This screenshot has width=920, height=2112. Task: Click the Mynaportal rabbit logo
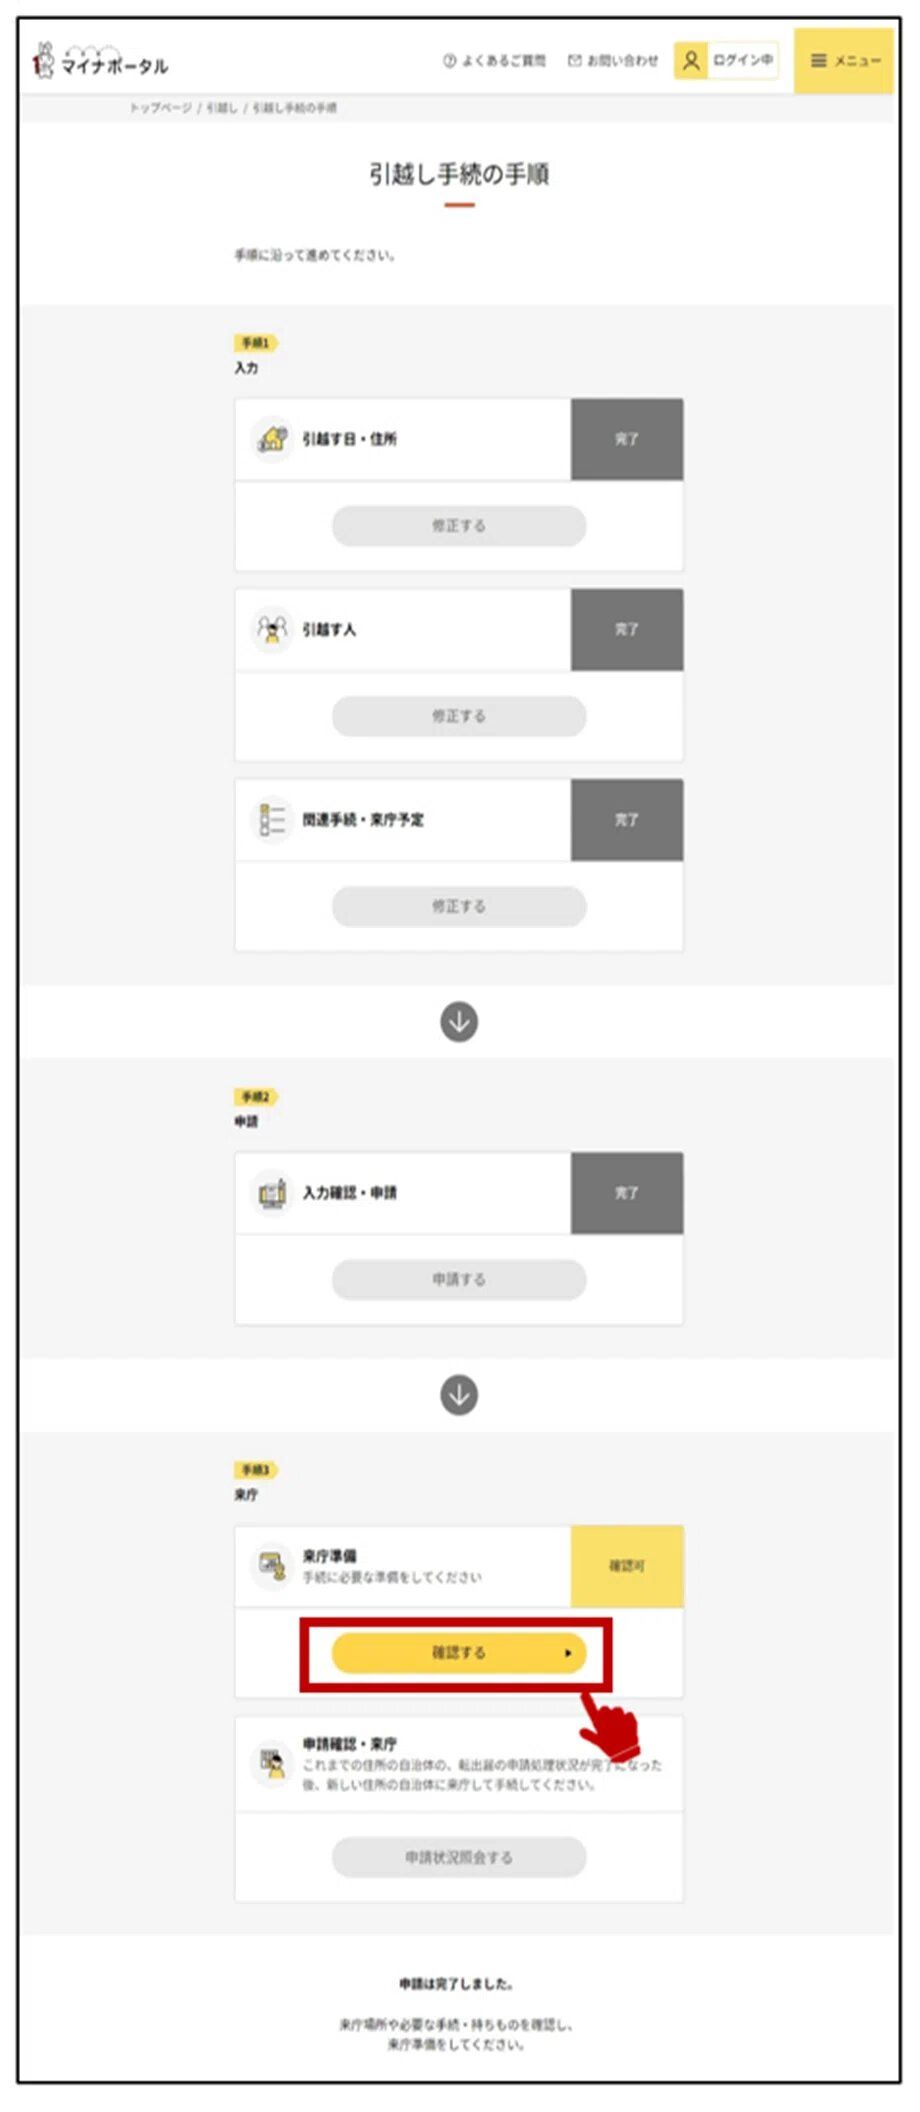point(43,61)
